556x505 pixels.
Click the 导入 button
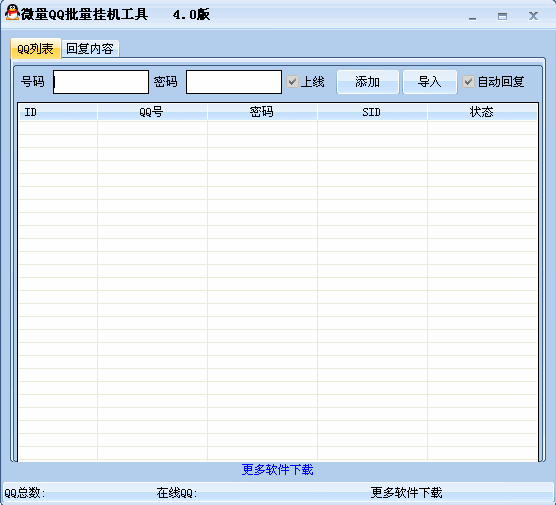click(429, 82)
